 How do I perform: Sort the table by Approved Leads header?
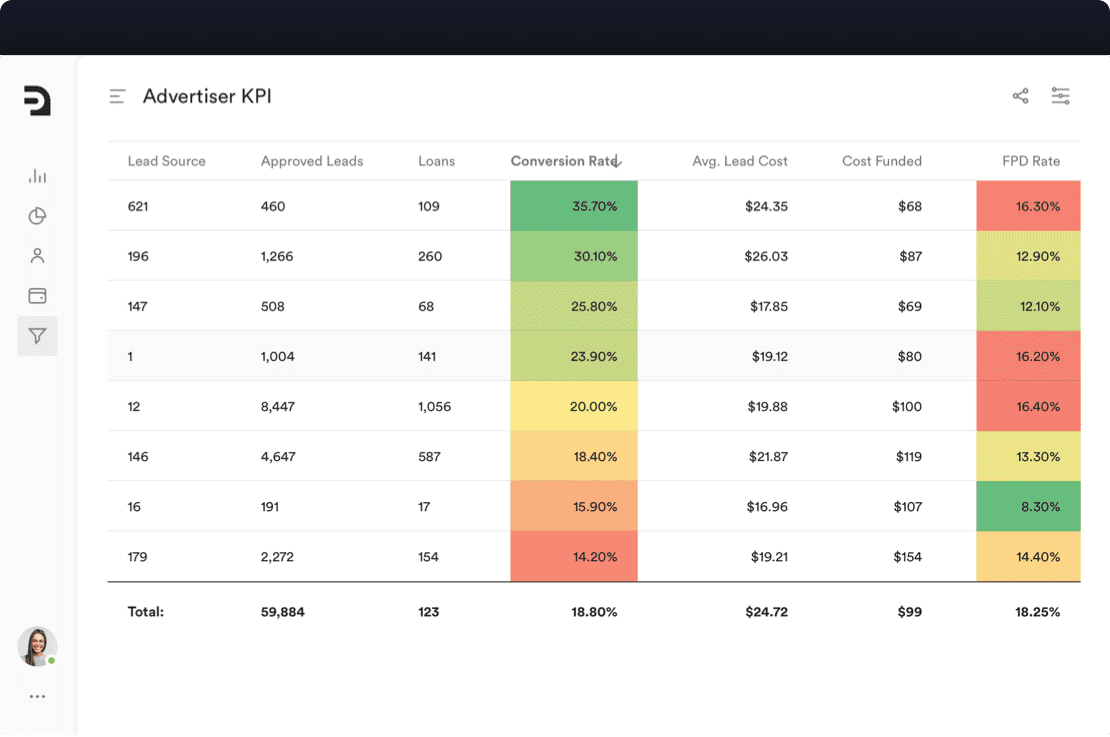[311, 160]
